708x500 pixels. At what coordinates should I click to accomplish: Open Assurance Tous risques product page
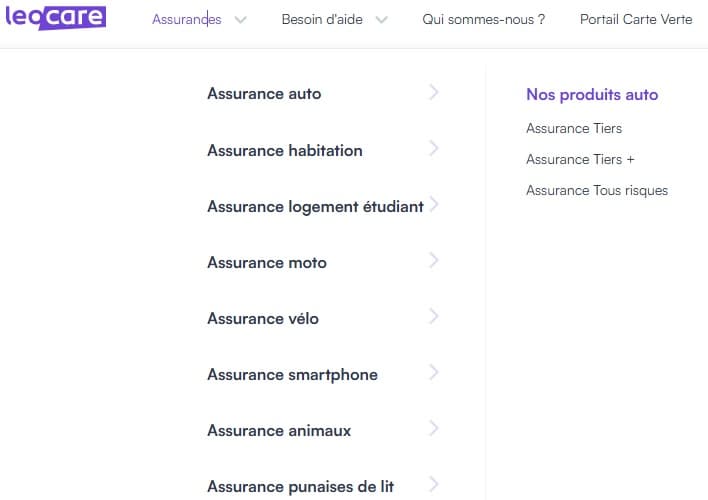click(597, 190)
